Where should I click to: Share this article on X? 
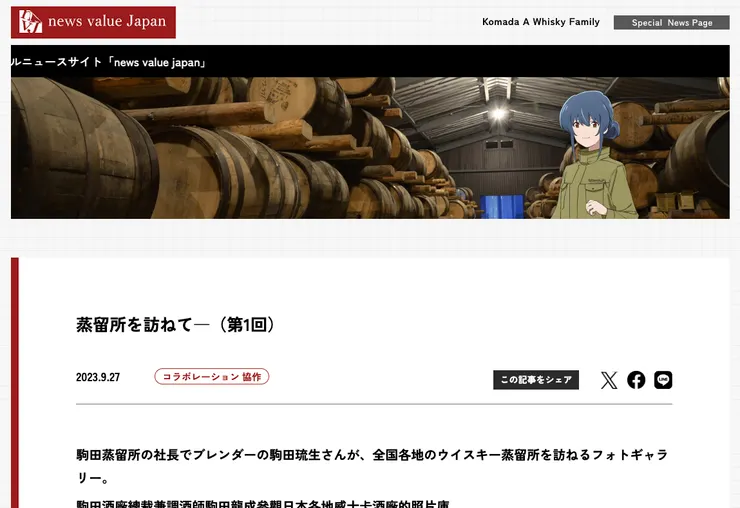[x=609, y=380]
